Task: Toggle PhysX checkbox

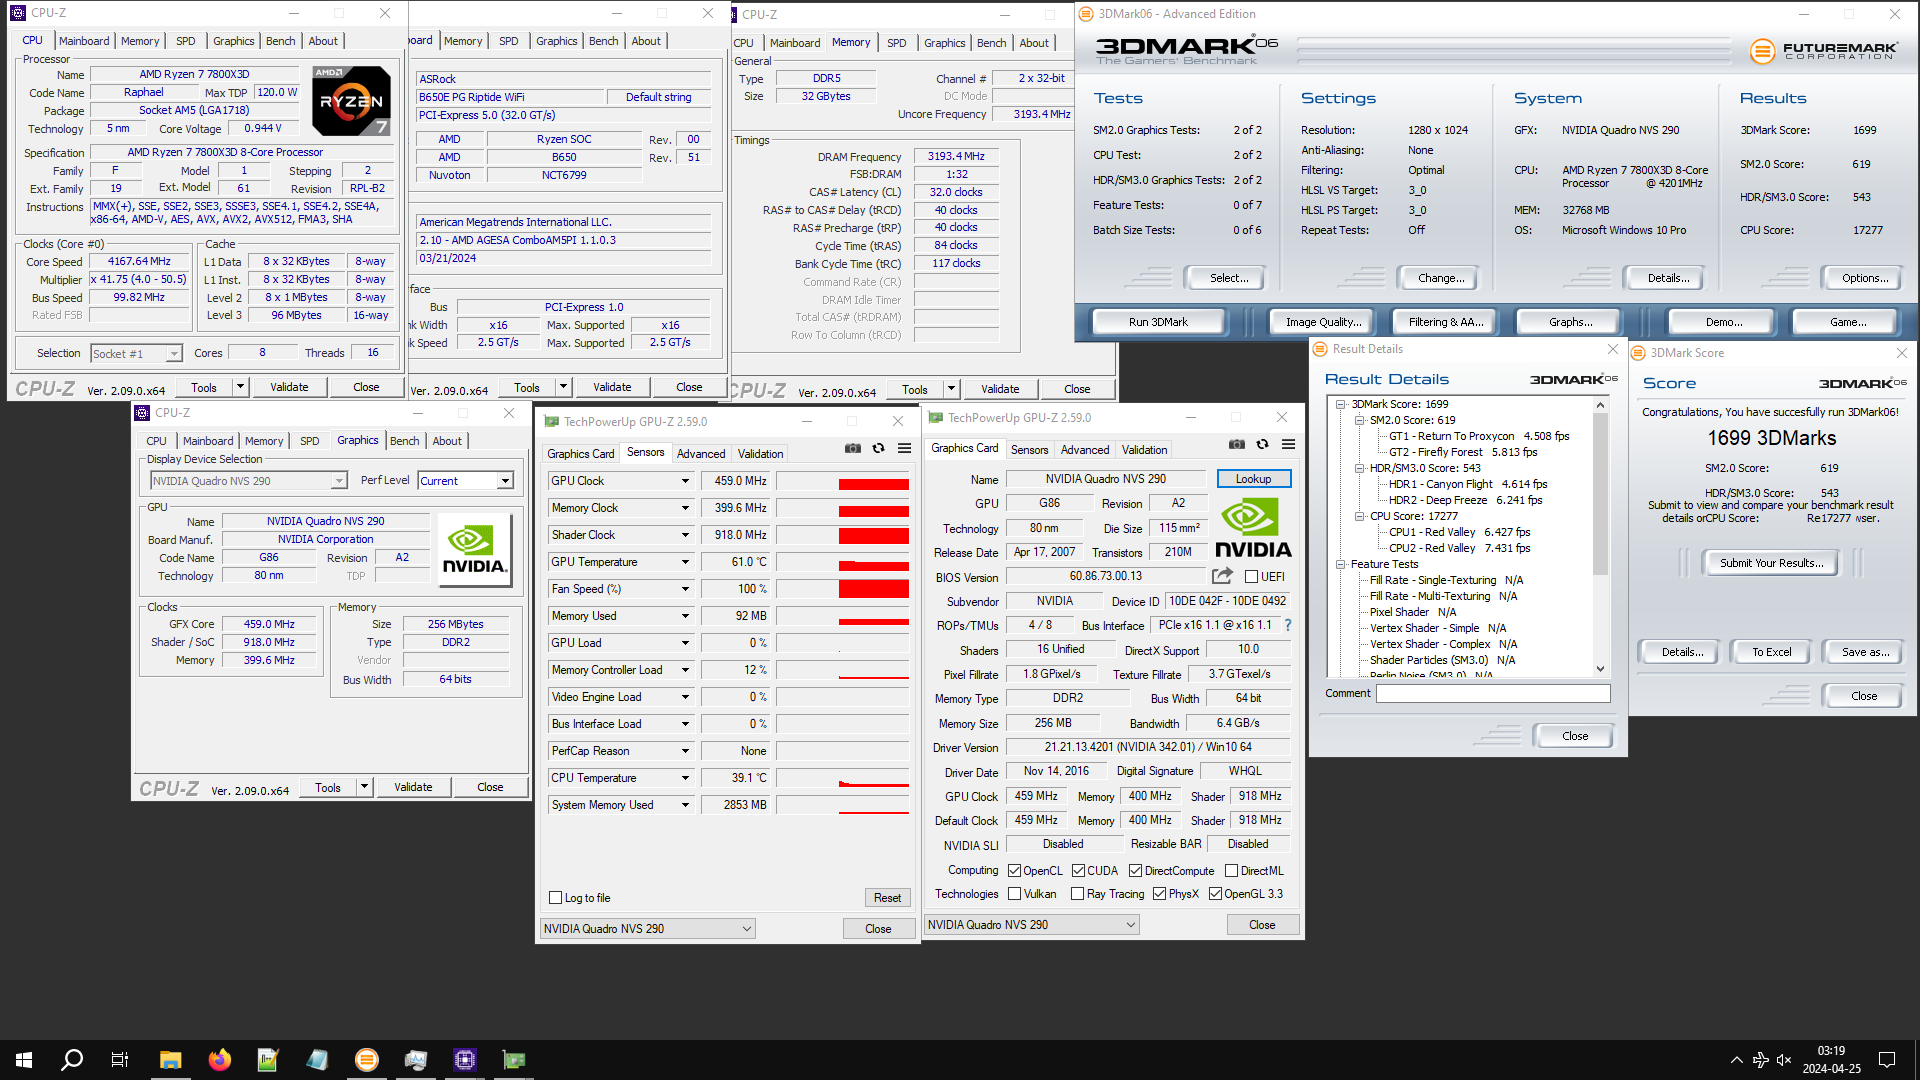Action: (x=1159, y=894)
